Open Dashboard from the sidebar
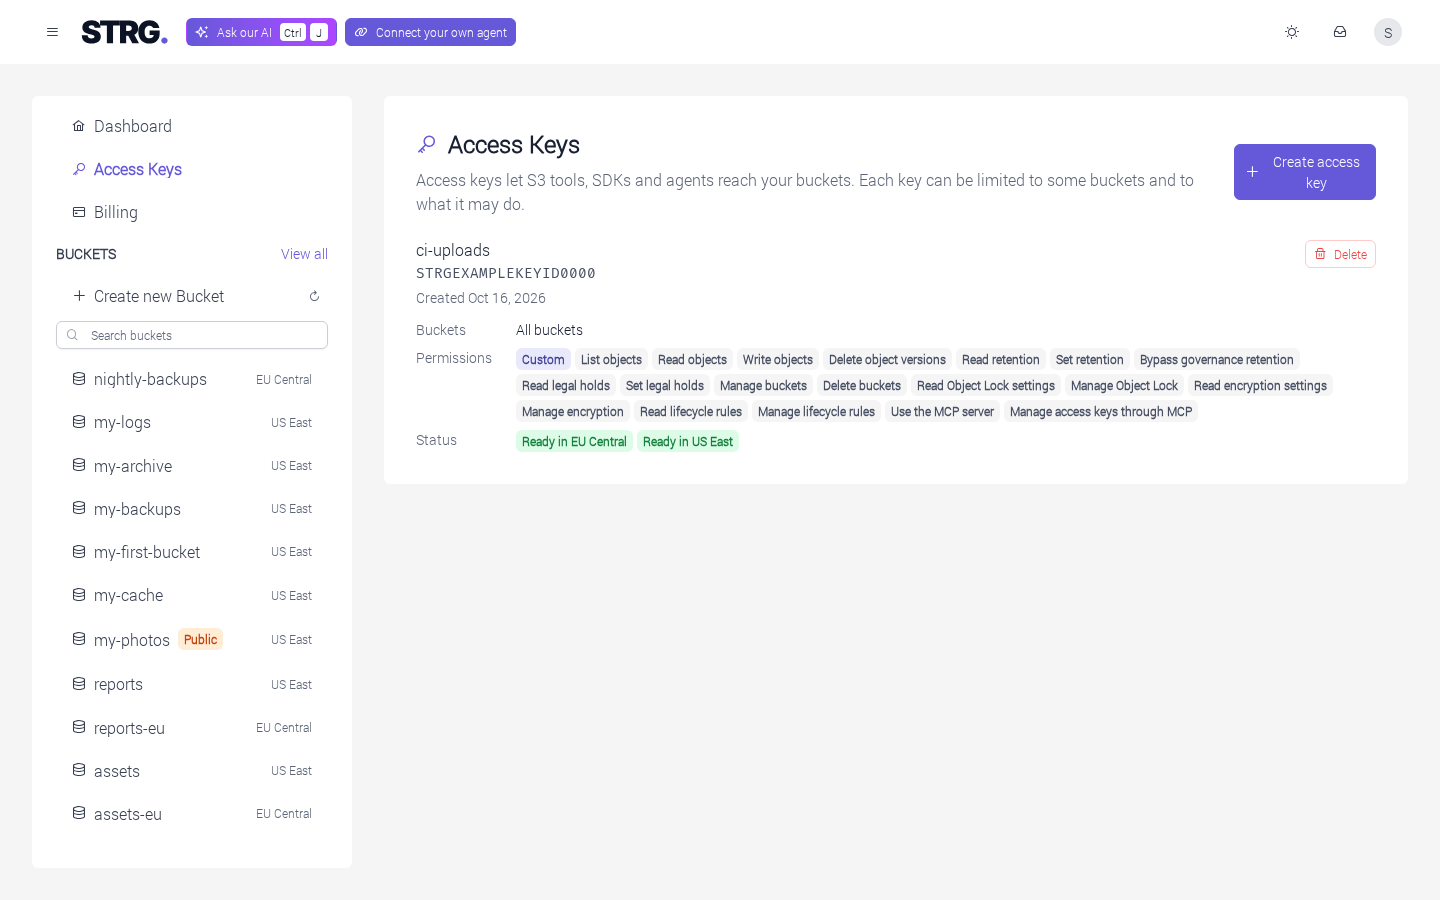This screenshot has height=900, width=1440. click(x=192, y=126)
